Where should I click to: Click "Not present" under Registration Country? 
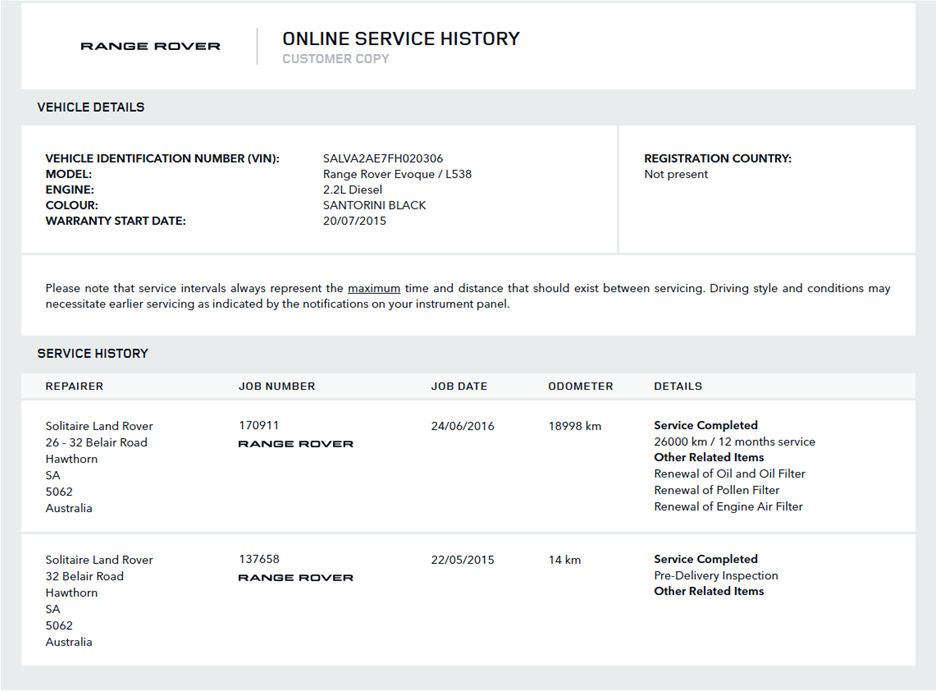pyautogui.click(x=676, y=174)
